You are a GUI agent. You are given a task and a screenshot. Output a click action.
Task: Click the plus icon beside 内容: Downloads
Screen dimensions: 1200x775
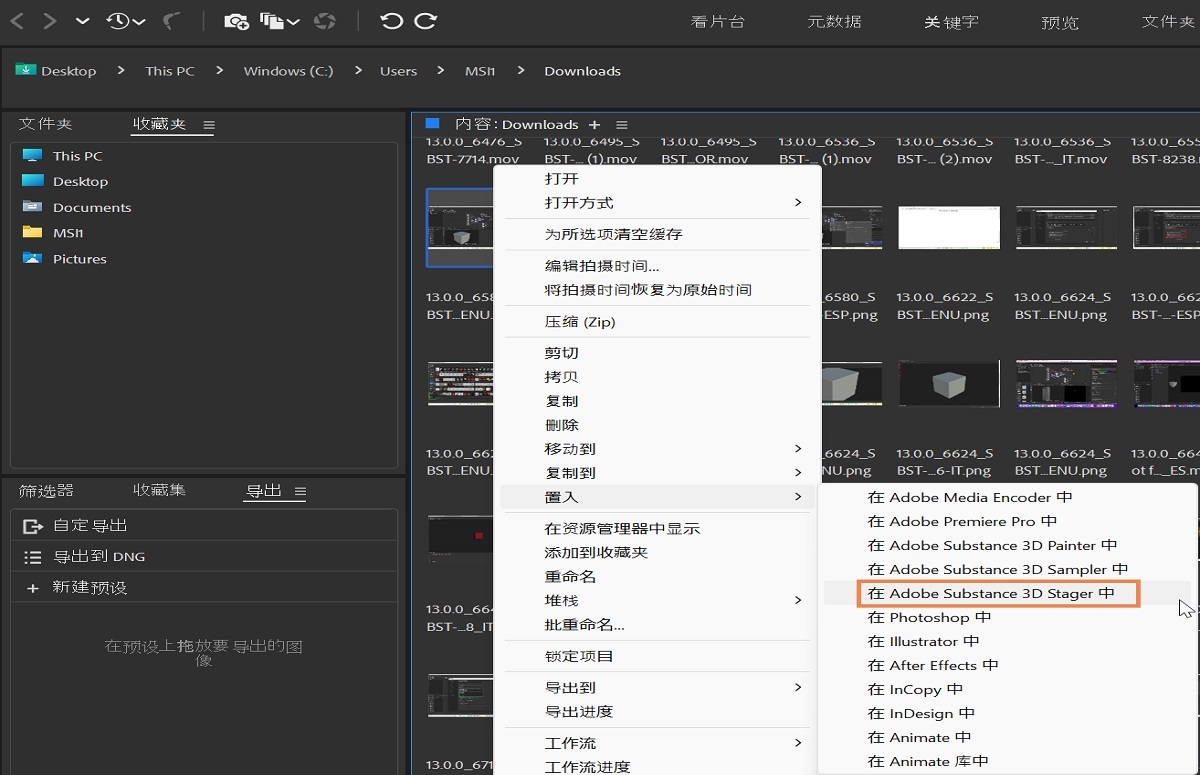pyautogui.click(x=594, y=125)
